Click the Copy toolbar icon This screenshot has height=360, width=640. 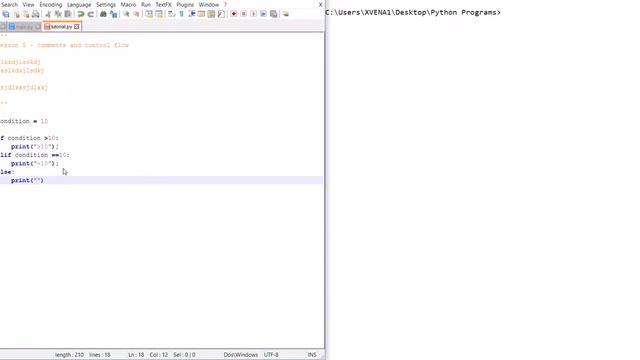(58, 14)
